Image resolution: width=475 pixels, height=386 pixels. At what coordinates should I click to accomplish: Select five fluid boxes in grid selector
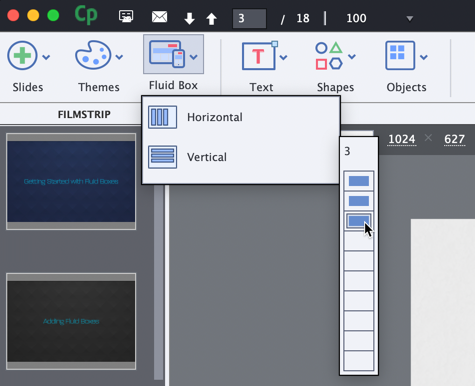359,261
